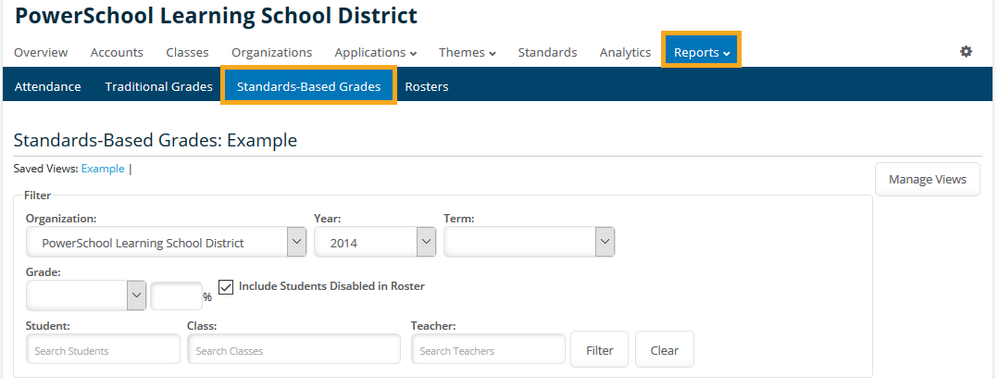Go to the Standards tab
Viewport: 999px width, 379px height.
tap(547, 53)
